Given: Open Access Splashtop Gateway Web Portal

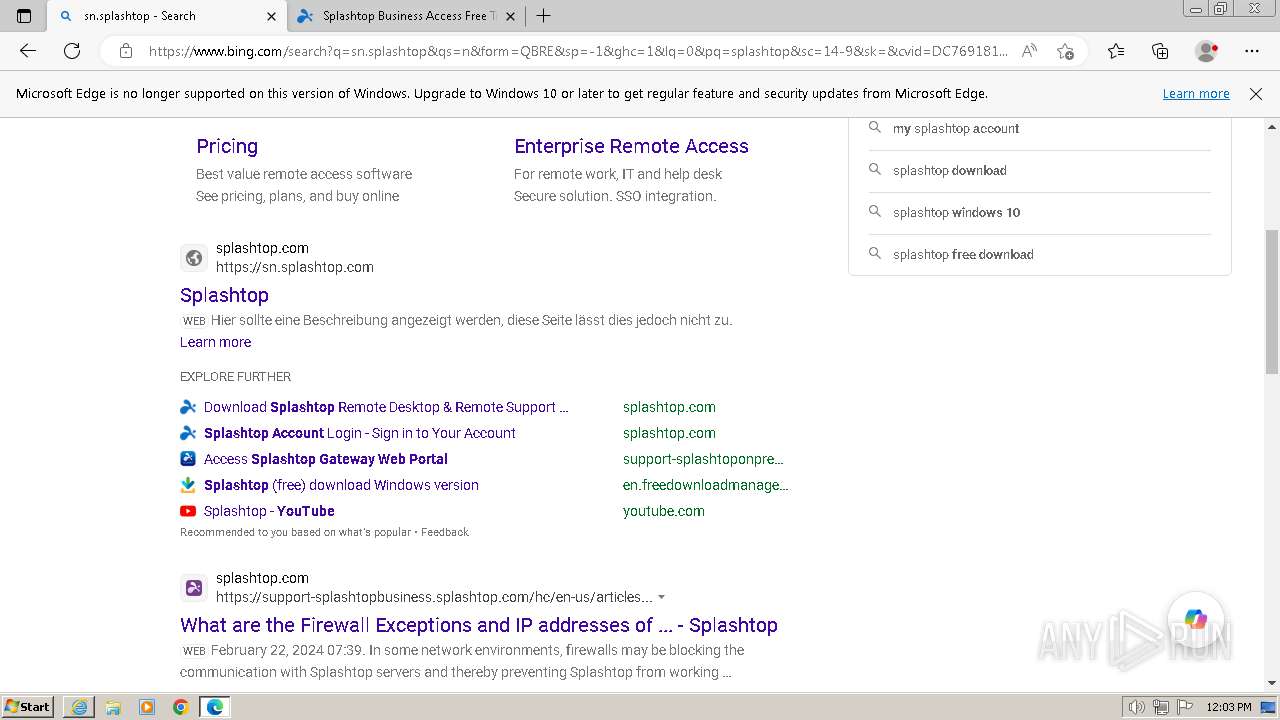Looking at the screenshot, I should [x=326, y=459].
